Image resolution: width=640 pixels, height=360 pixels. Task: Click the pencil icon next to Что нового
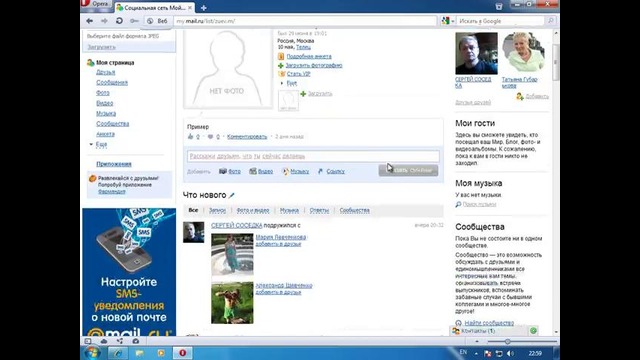pos(231,196)
